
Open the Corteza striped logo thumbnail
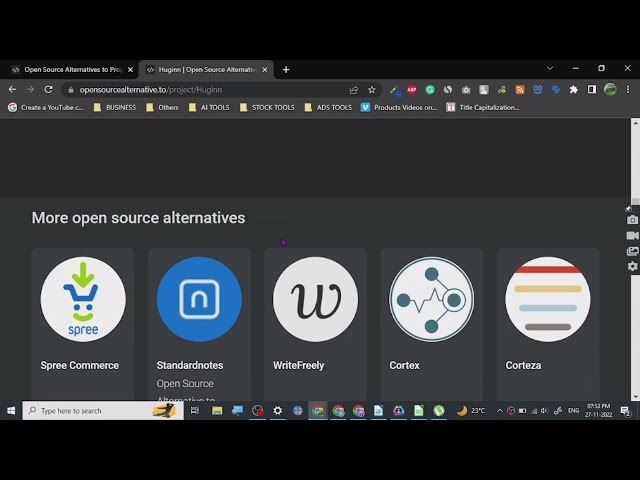click(x=548, y=299)
